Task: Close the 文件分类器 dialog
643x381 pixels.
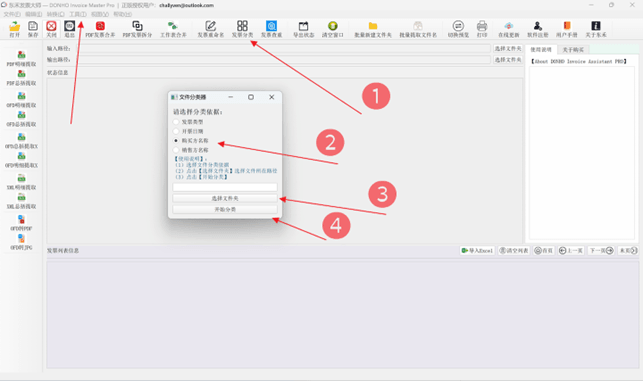Action: coord(271,97)
